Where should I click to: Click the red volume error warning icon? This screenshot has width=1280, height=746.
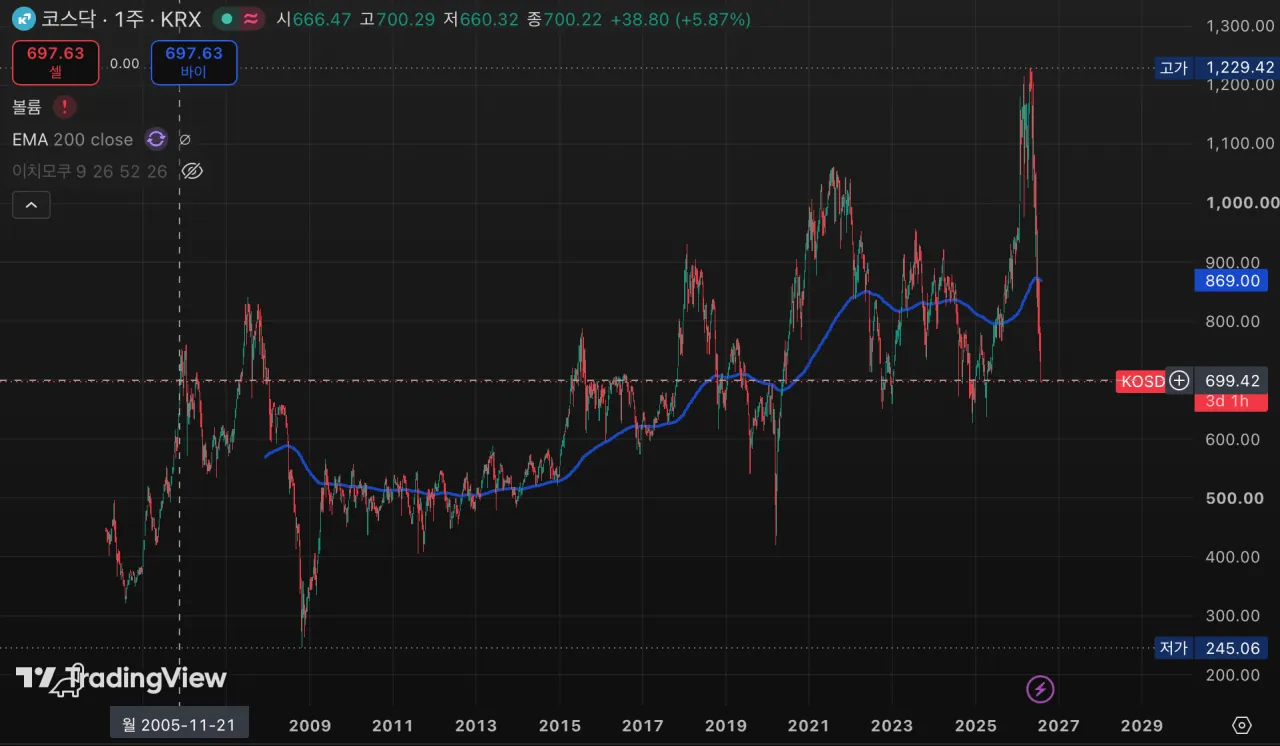point(65,106)
